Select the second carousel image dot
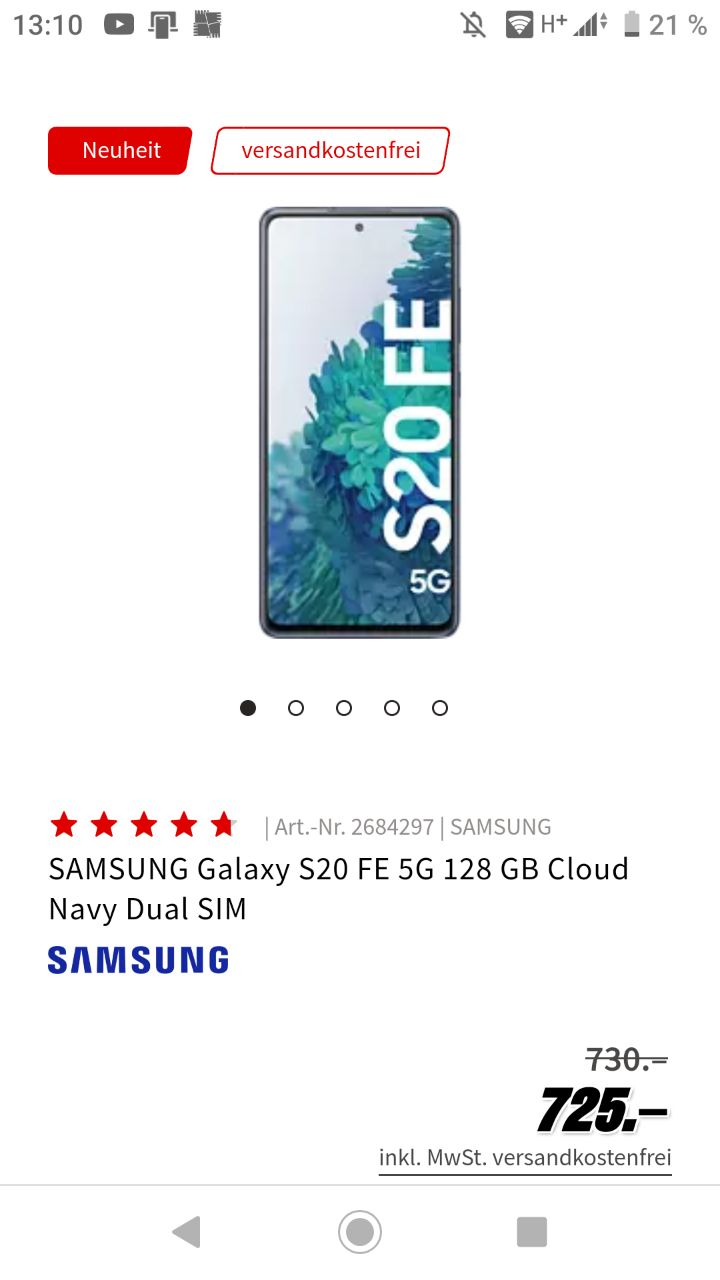The image size is (720, 1280). tap(296, 708)
